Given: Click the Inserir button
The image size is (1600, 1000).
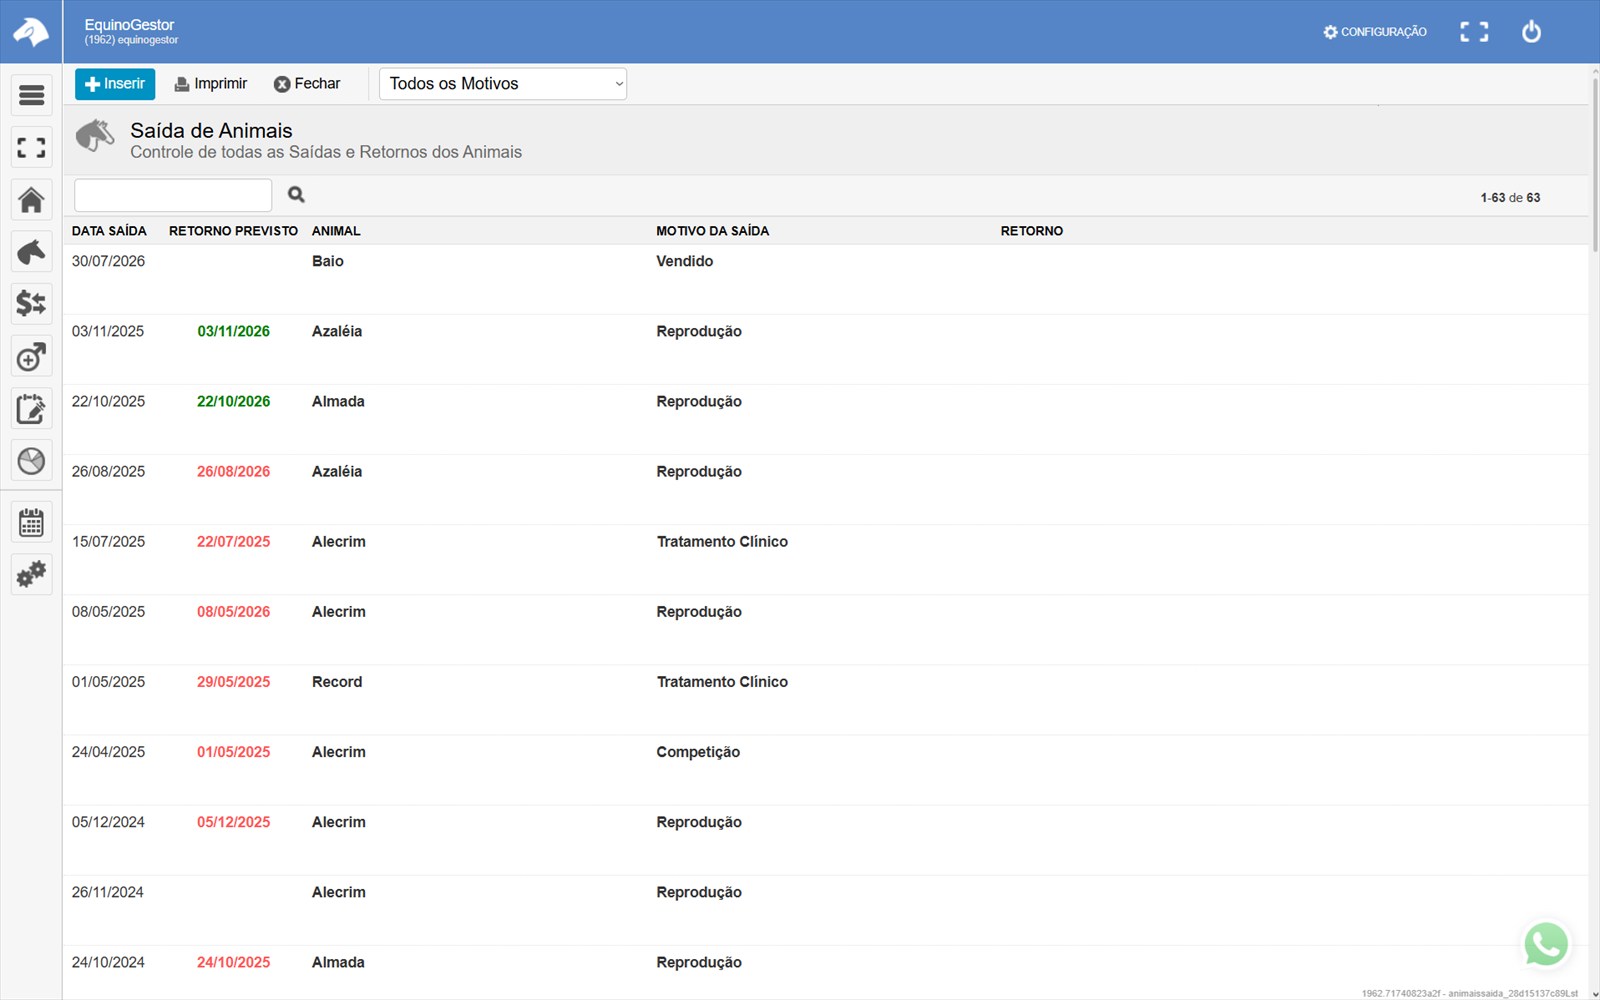Looking at the screenshot, I should pyautogui.click(x=115, y=84).
